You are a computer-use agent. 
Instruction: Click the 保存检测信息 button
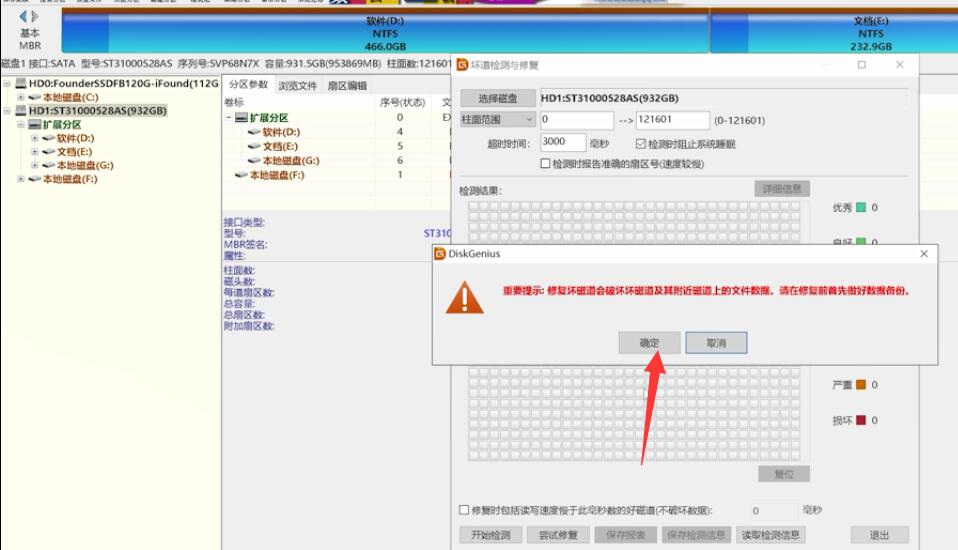click(696, 535)
